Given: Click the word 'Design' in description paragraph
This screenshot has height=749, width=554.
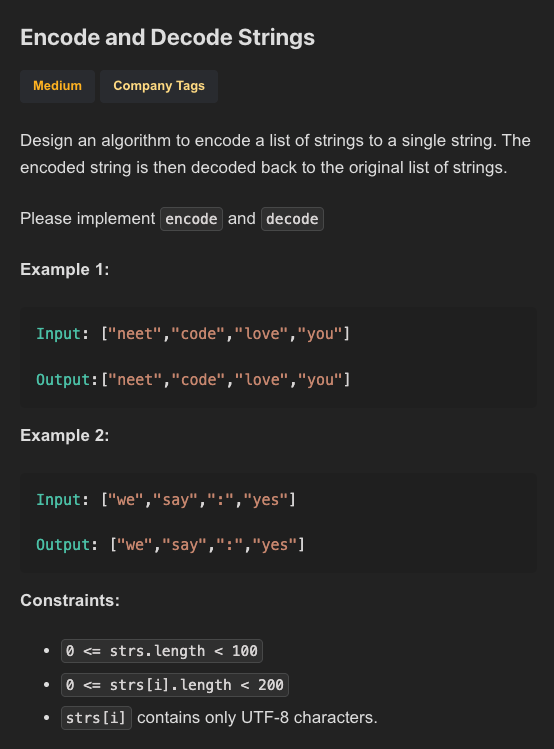Looking at the screenshot, I should click(46, 140).
